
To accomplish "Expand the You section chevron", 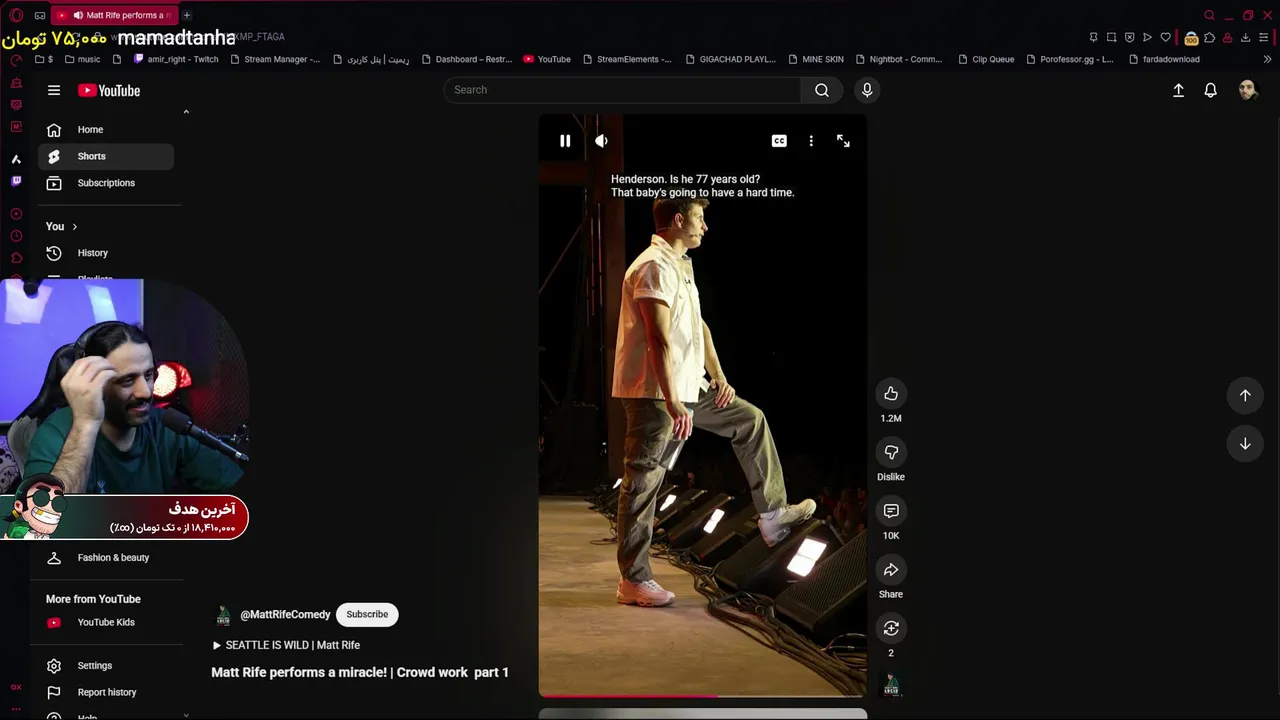I will click(74, 227).
